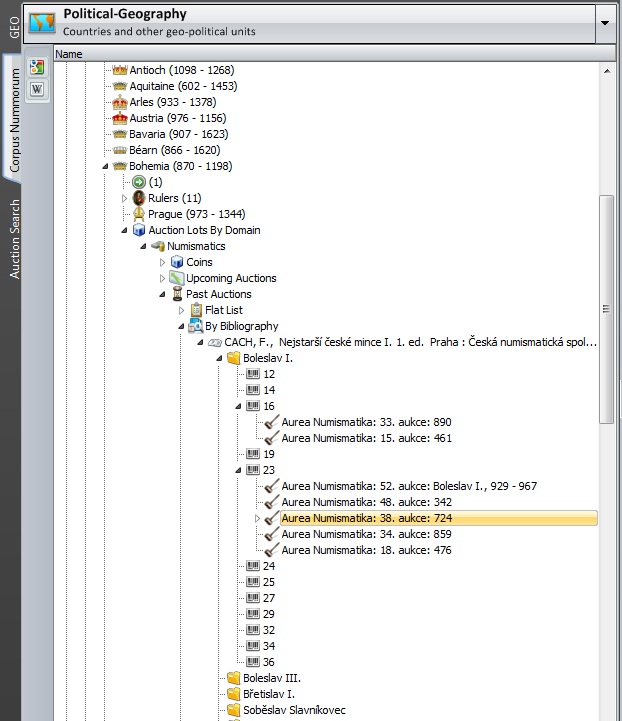Select catalog number 24
622x721 pixels.
tap(269, 566)
